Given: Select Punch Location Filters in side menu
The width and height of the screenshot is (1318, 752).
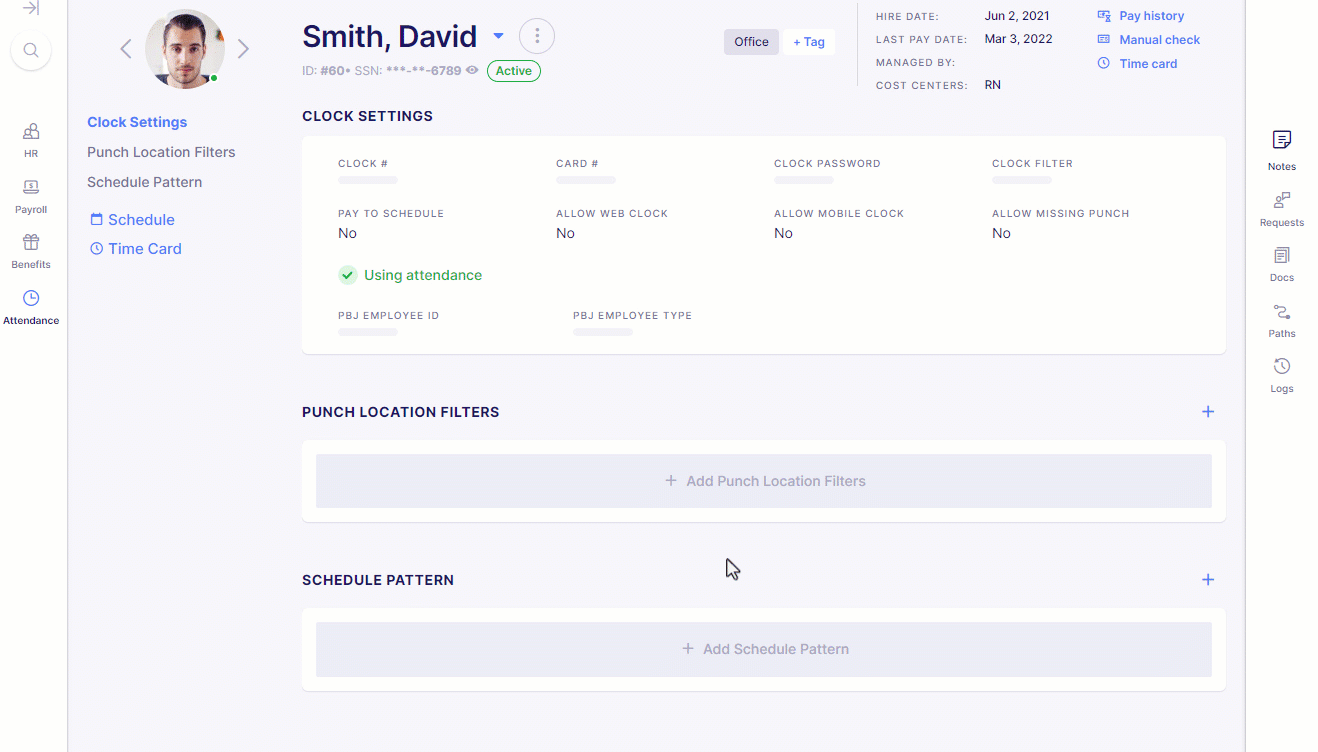Looking at the screenshot, I should (161, 152).
